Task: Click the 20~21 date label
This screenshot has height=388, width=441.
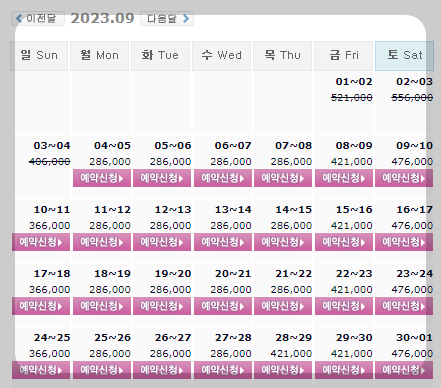Action: 233,274
